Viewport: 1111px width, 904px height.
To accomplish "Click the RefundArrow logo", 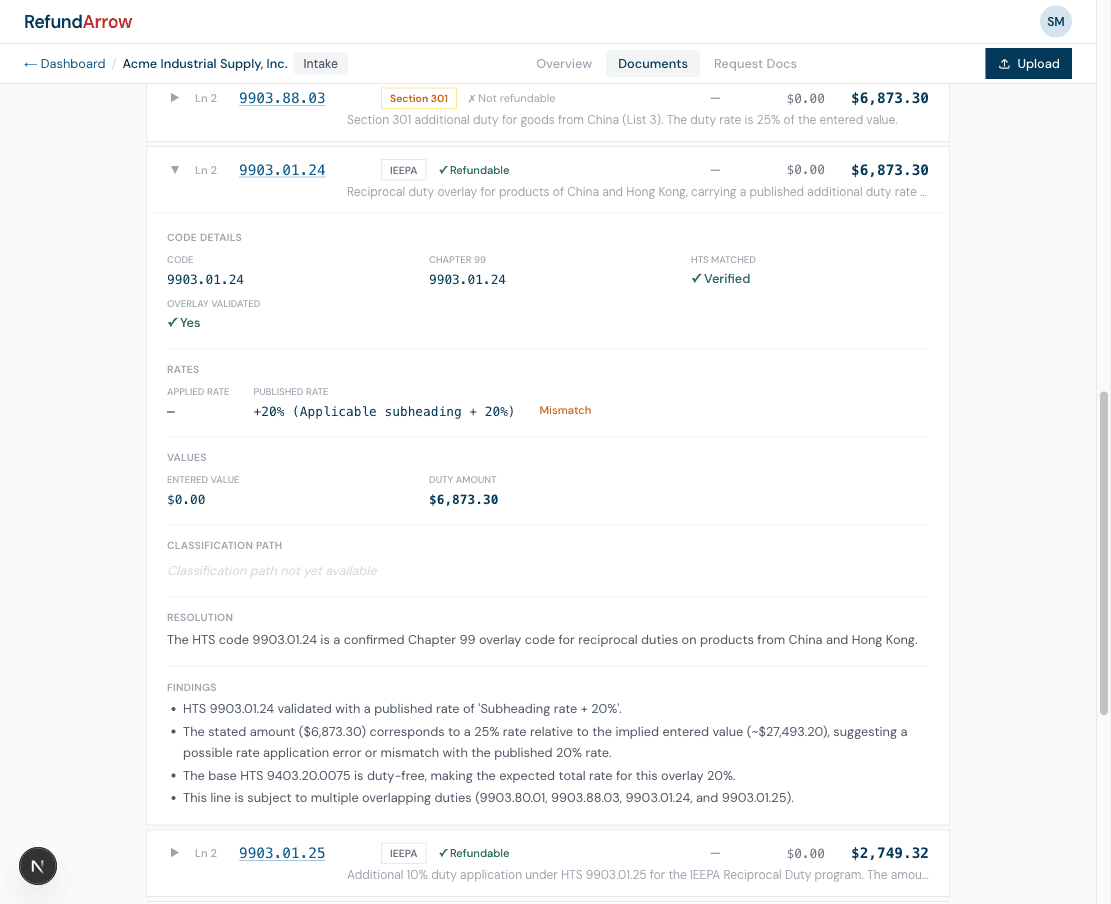I will point(78,21).
